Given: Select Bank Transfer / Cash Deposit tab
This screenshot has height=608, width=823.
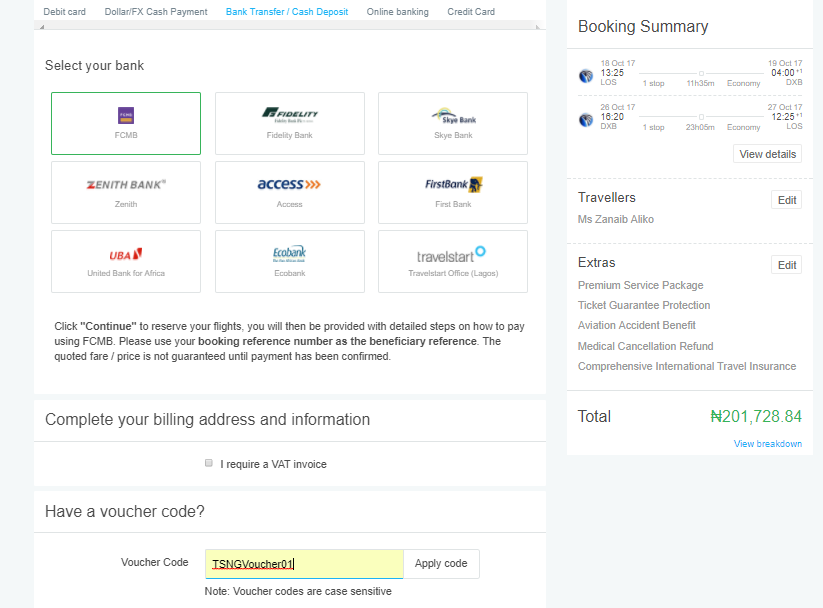Looking at the screenshot, I should [x=287, y=12].
